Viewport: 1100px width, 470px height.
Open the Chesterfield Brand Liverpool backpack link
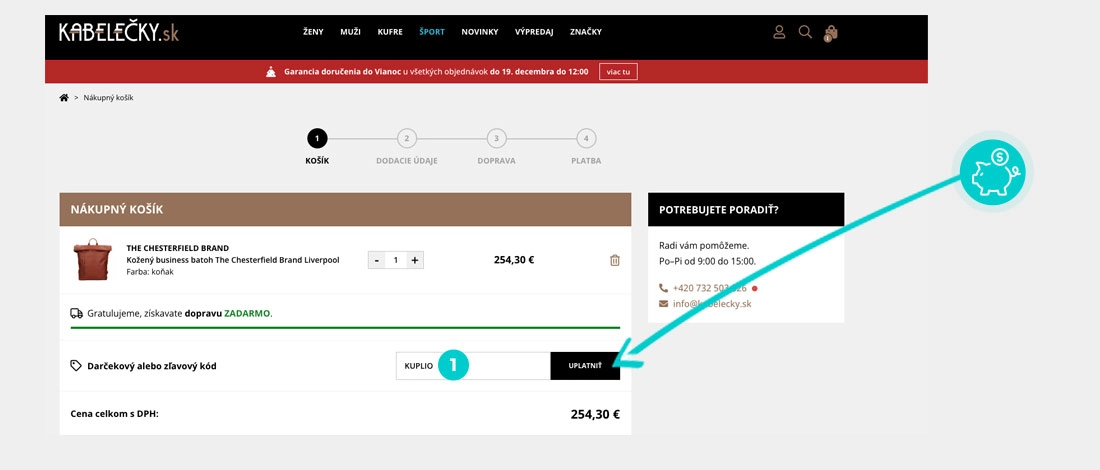(233, 260)
